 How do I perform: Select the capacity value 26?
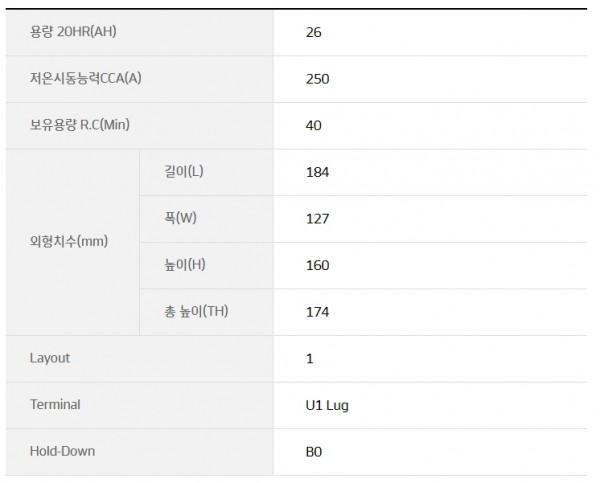coord(313,33)
